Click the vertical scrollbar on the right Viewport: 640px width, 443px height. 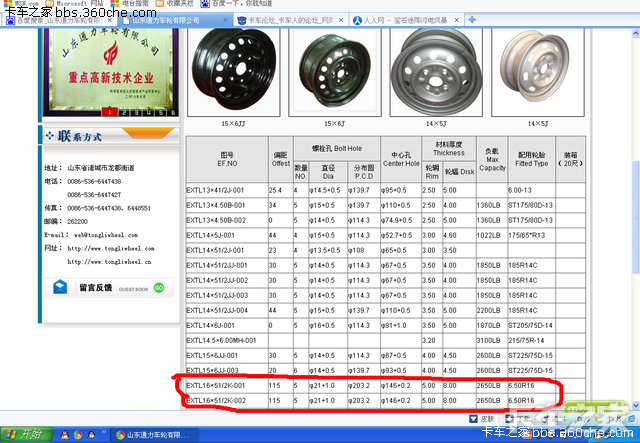click(x=632, y=200)
